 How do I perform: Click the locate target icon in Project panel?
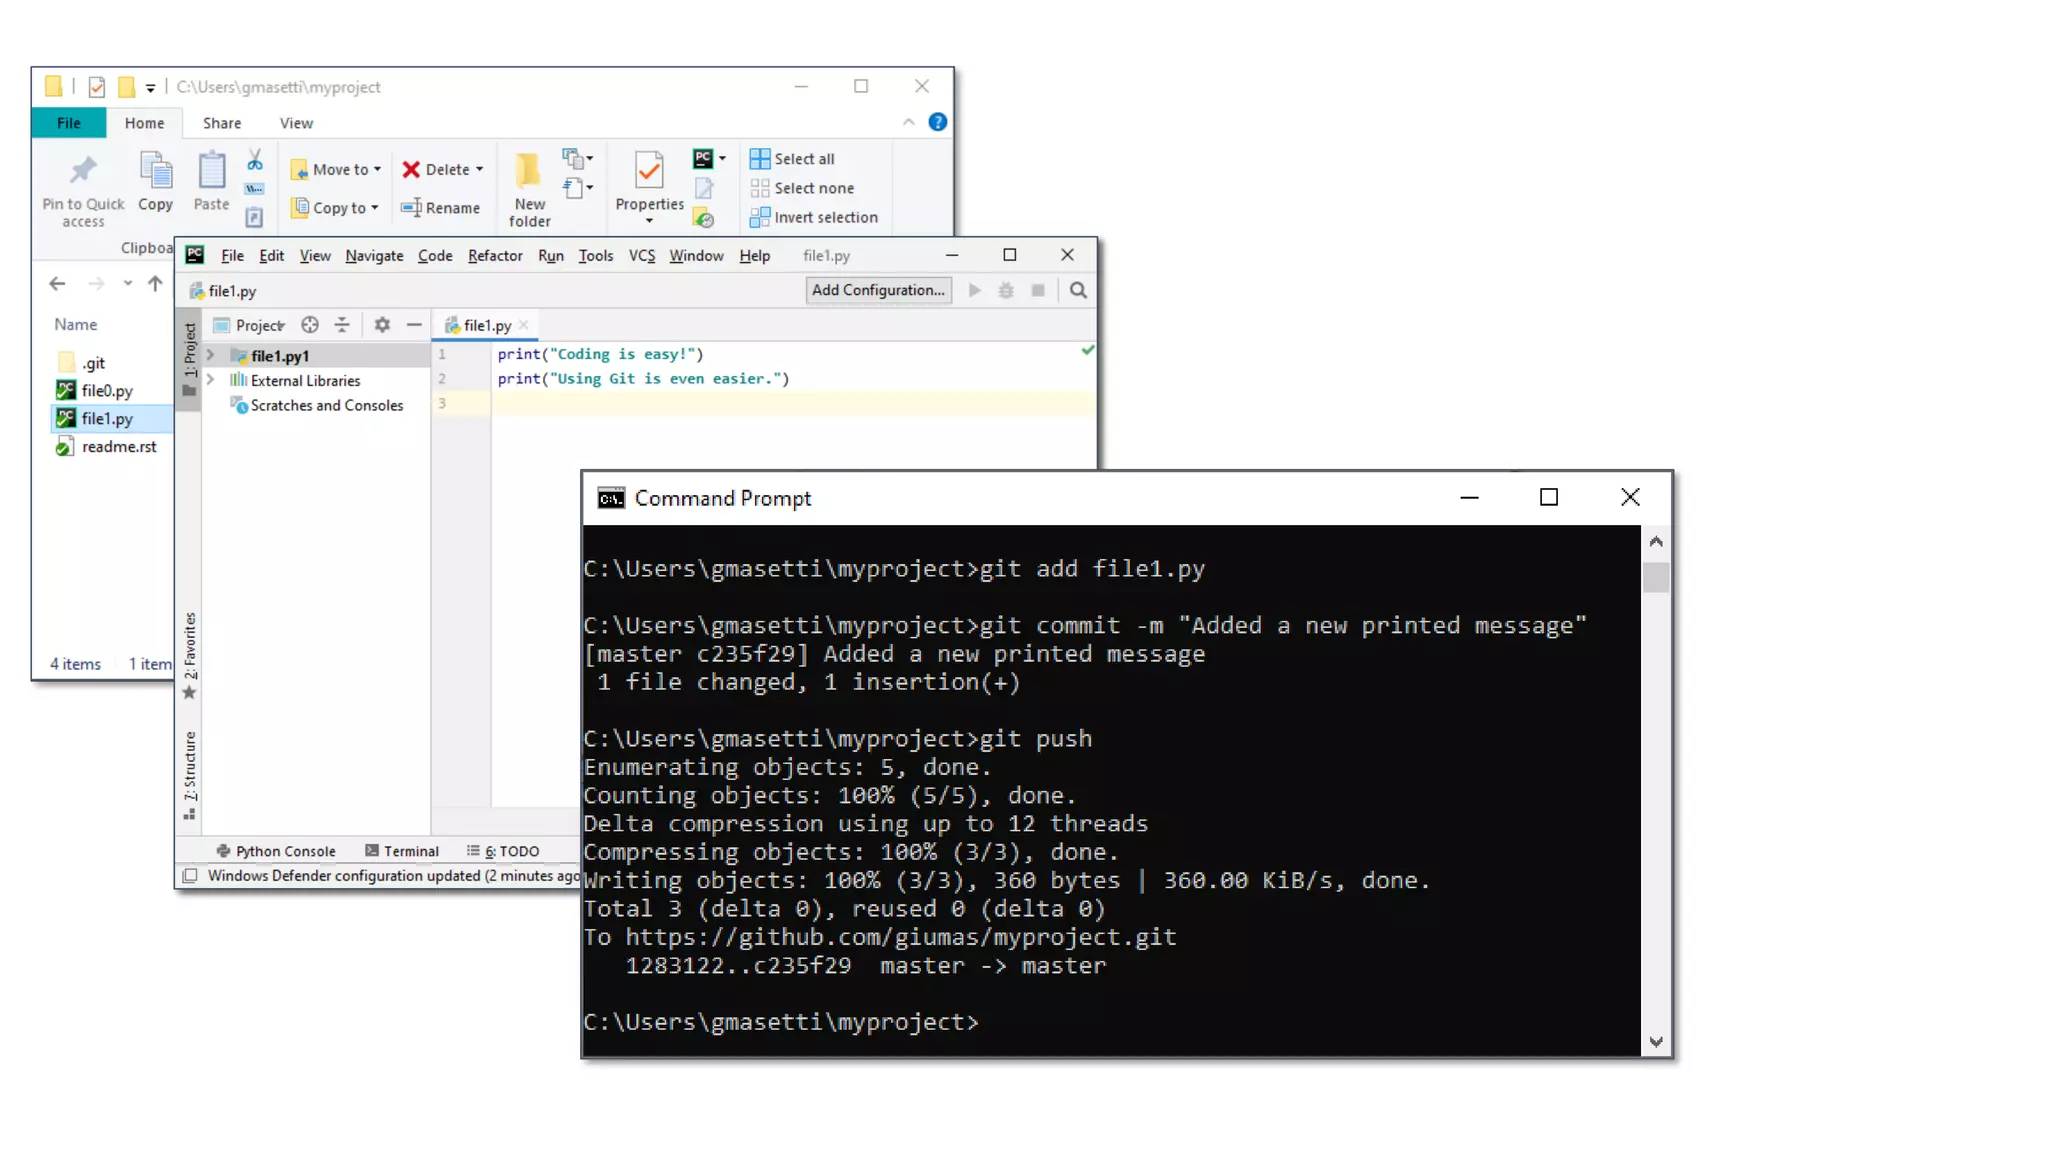[310, 325]
